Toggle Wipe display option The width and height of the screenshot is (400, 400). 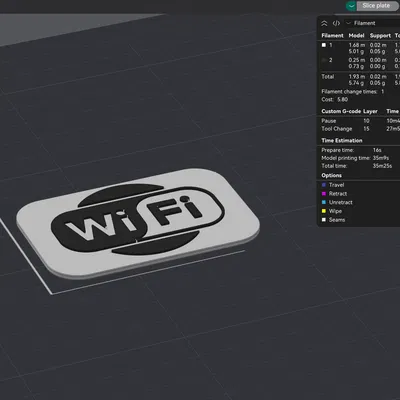[324, 211]
